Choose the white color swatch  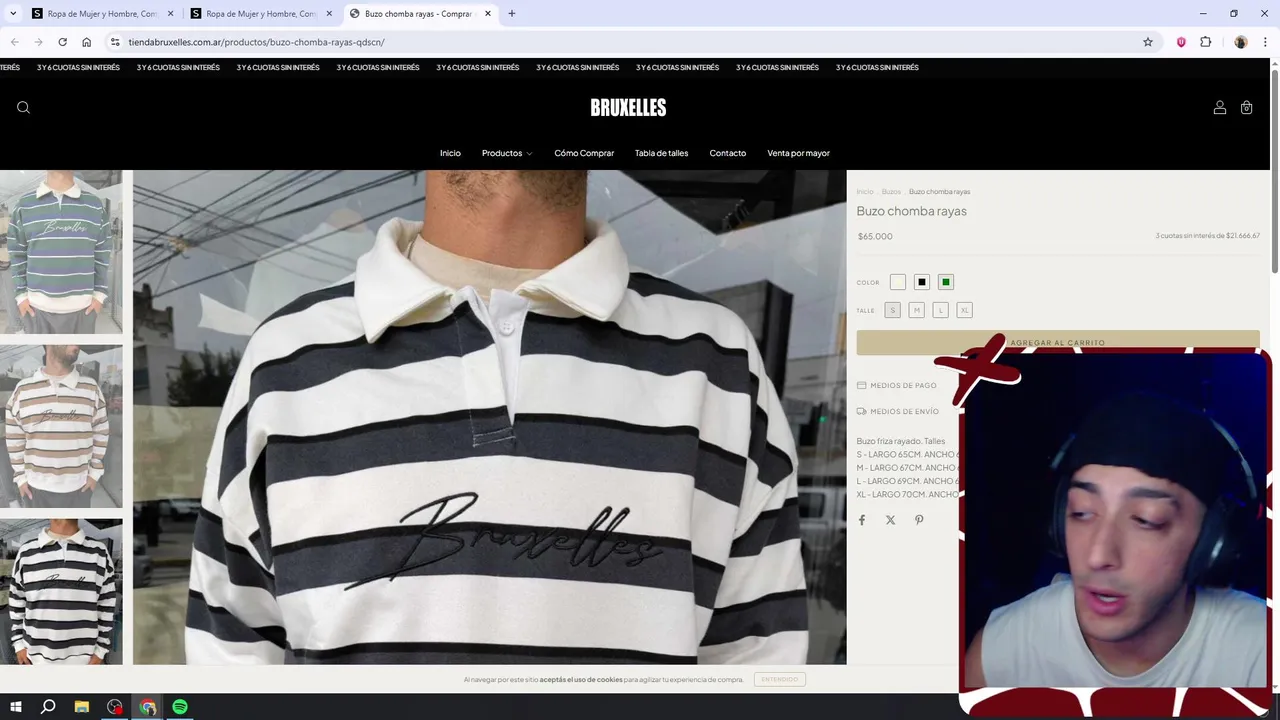coord(897,282)
